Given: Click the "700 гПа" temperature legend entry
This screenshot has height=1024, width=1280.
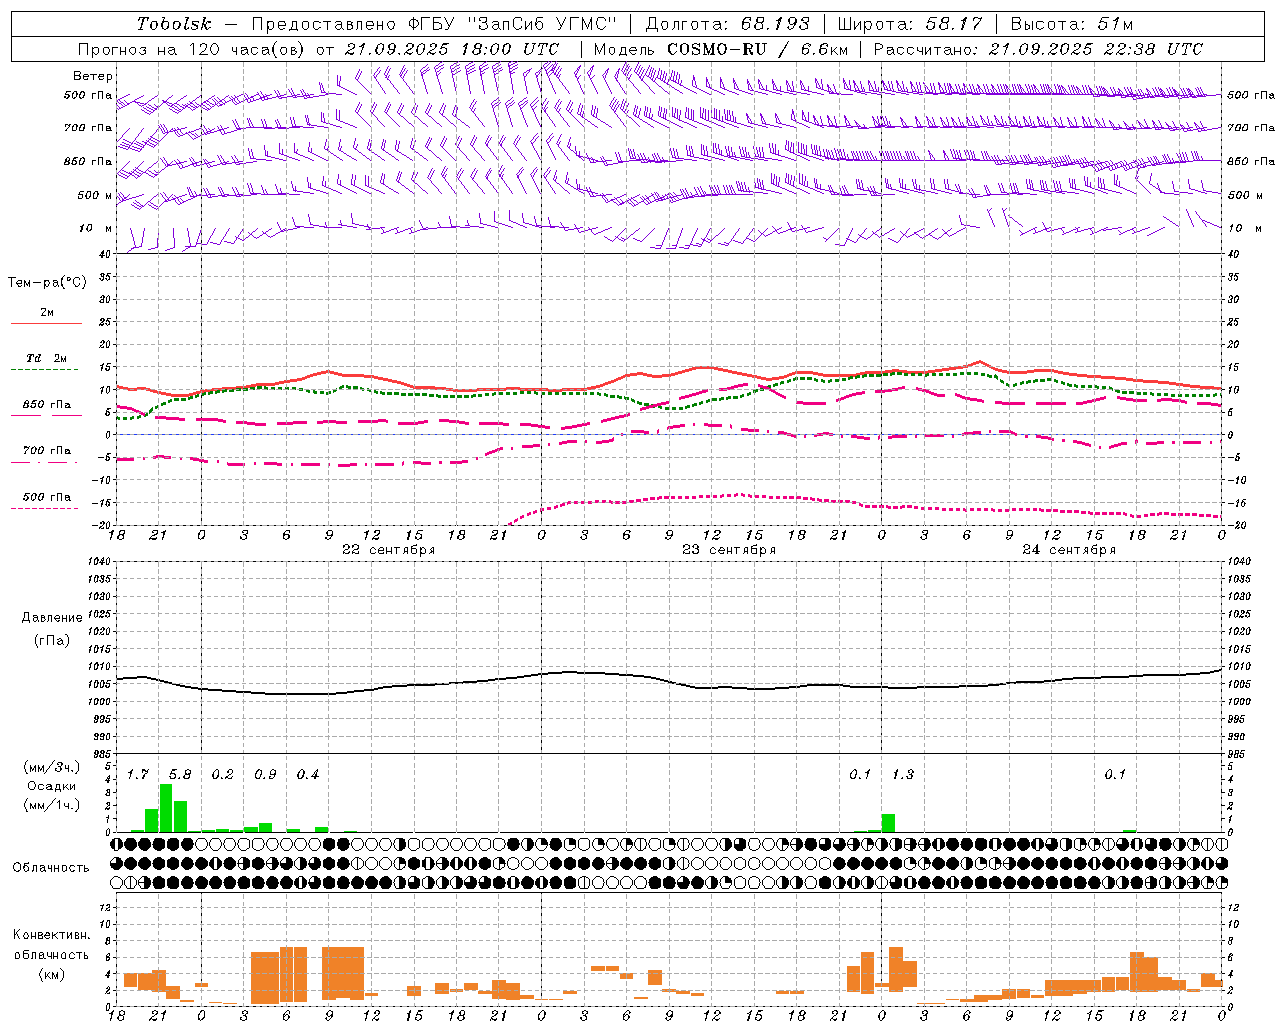Looking at the screenshot, I should [46, 451].
